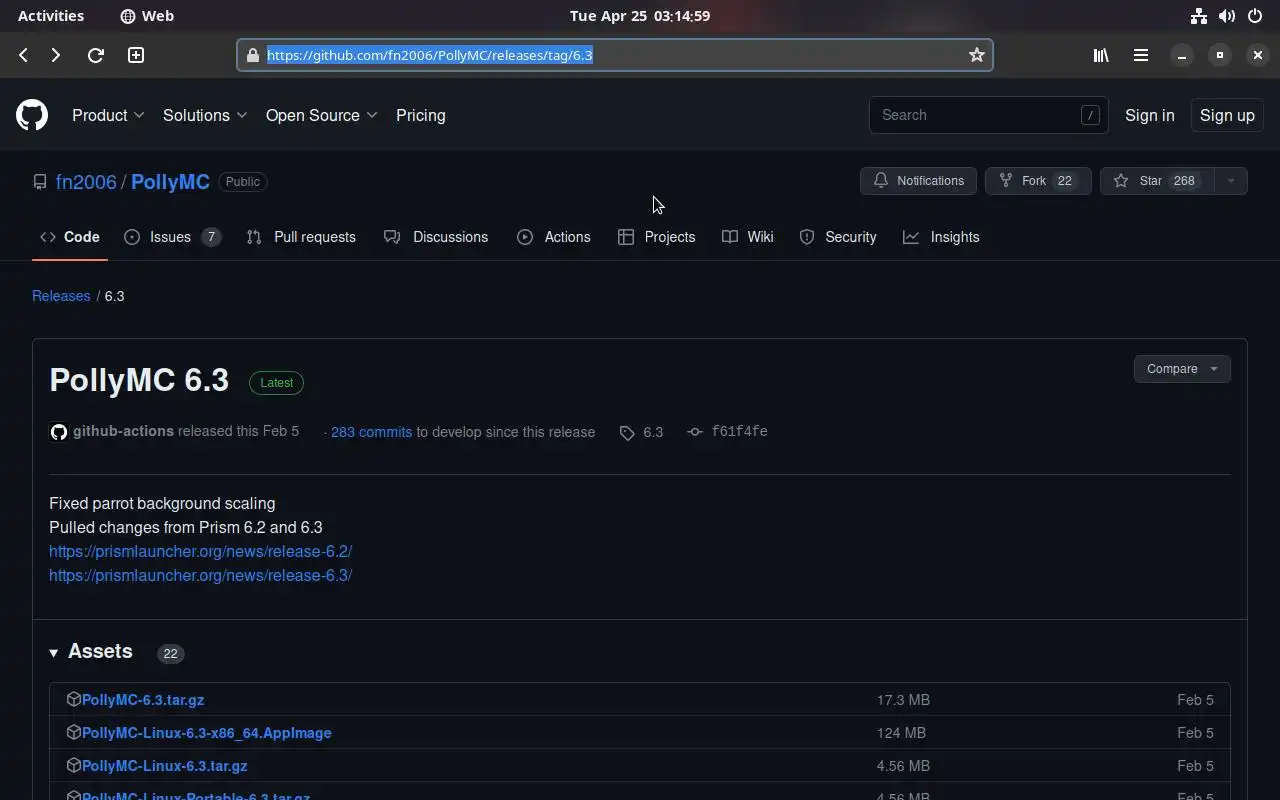Download PollyMC-Linux-6.3-x86_64.AppImage

207,733
